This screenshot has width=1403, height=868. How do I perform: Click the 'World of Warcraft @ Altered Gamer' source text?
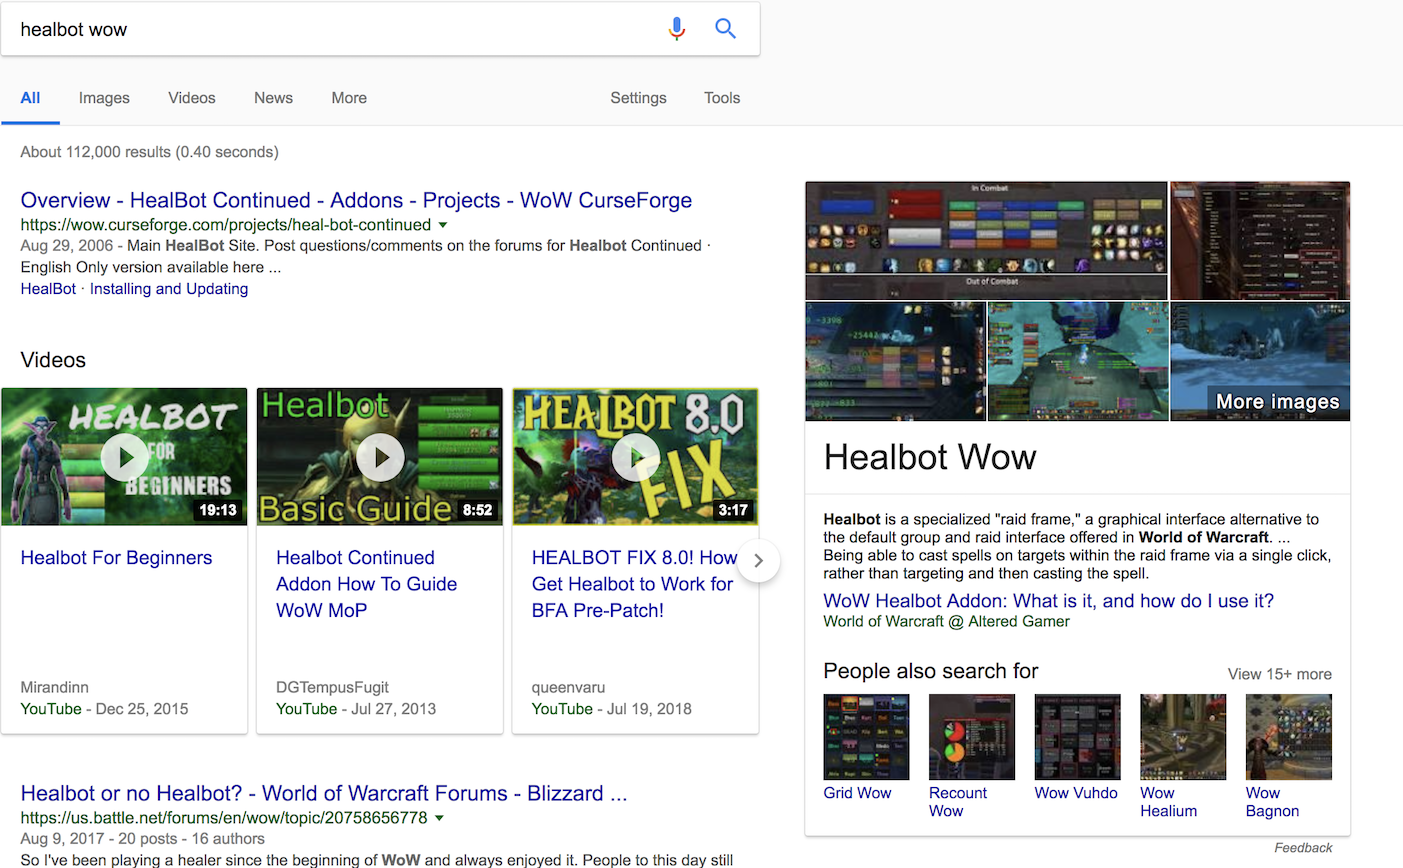pyautogui.click(x=946, y=621)
